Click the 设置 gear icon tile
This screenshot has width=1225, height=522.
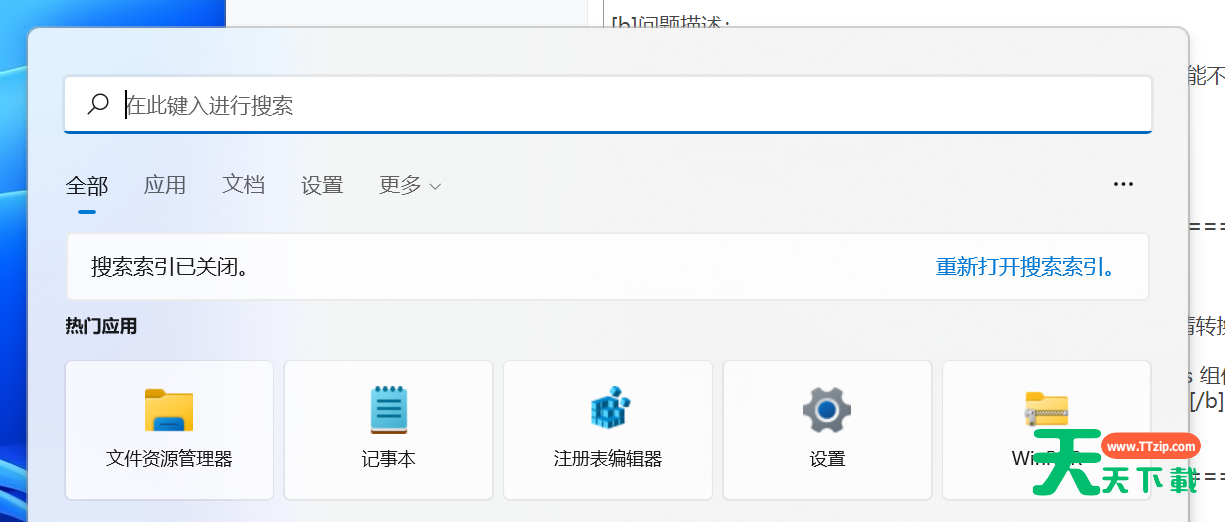(827, 410)
